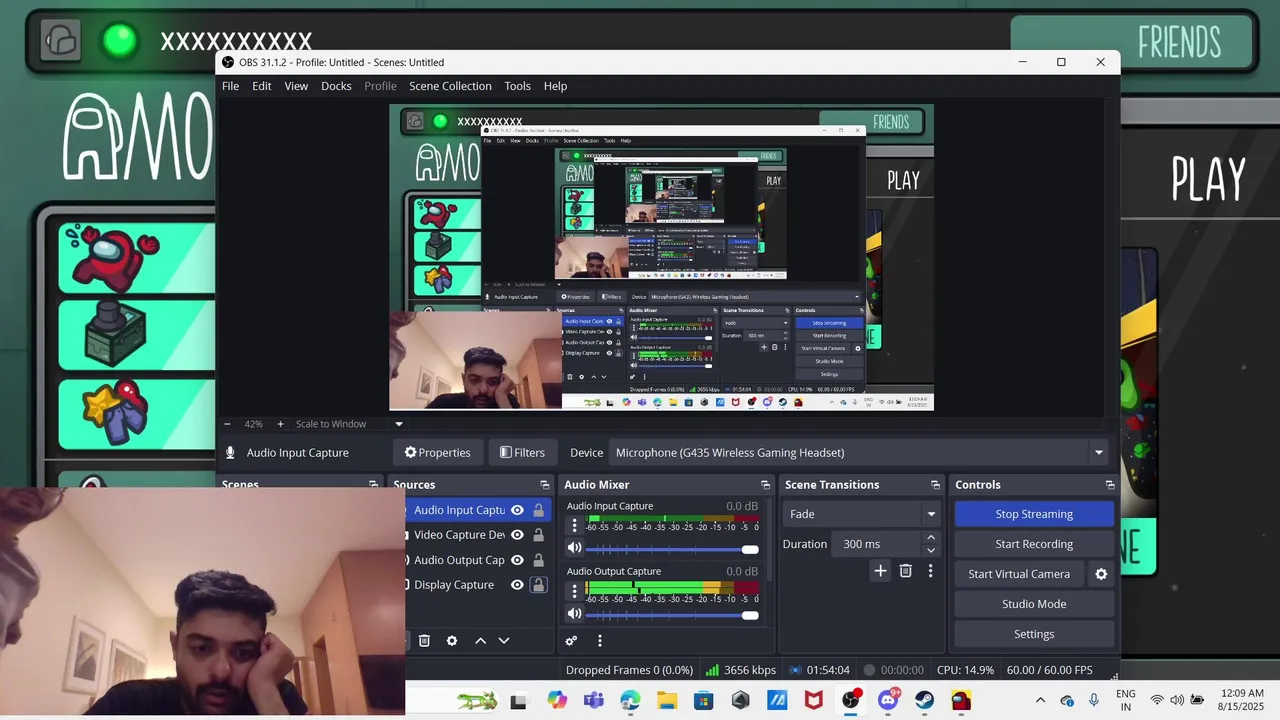The image size is (1280, 720).
Task: Hide the Display Capture source
Action: tap(517, 585)
